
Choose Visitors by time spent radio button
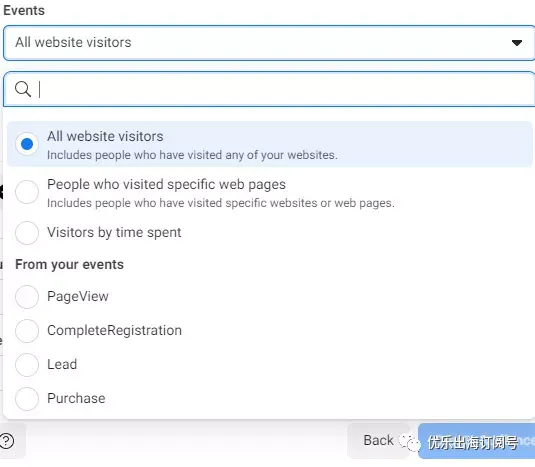coord(27,233)
